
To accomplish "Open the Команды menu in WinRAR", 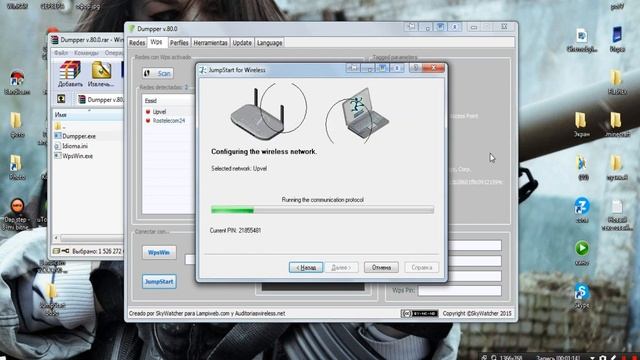I will (x=86, y=53).
